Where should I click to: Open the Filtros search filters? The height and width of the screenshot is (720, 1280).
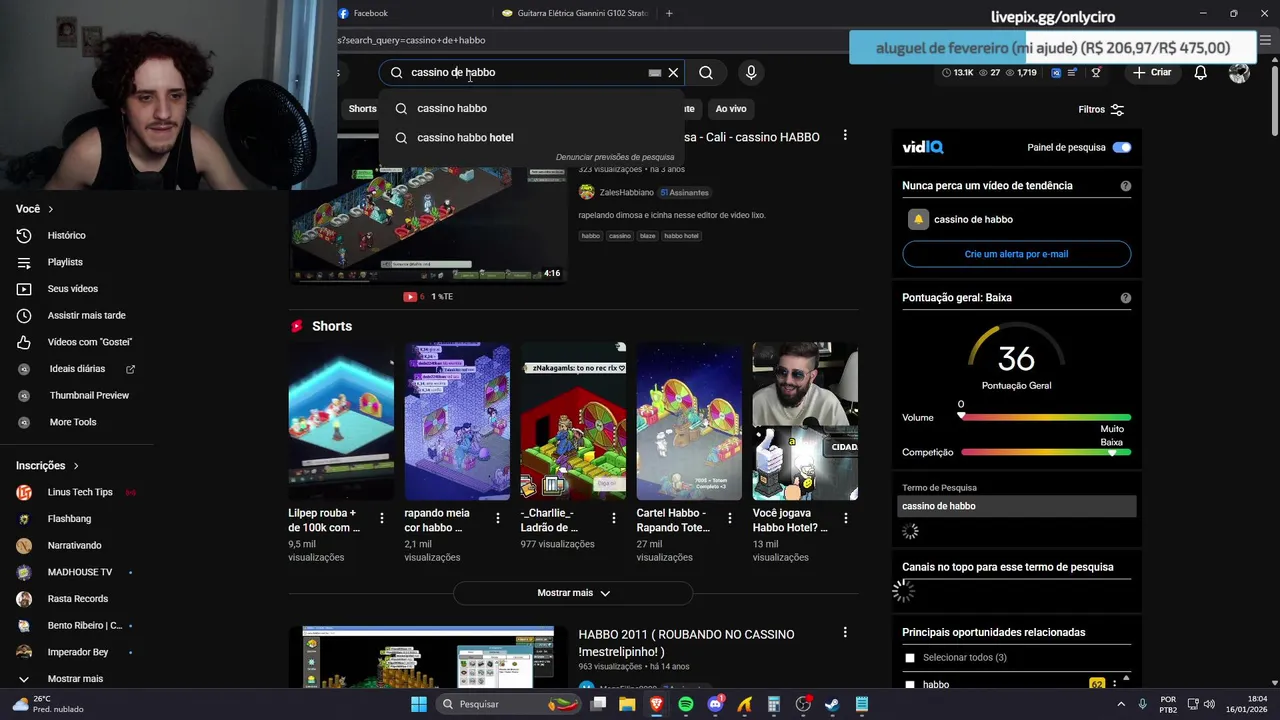click(1101, 109)
